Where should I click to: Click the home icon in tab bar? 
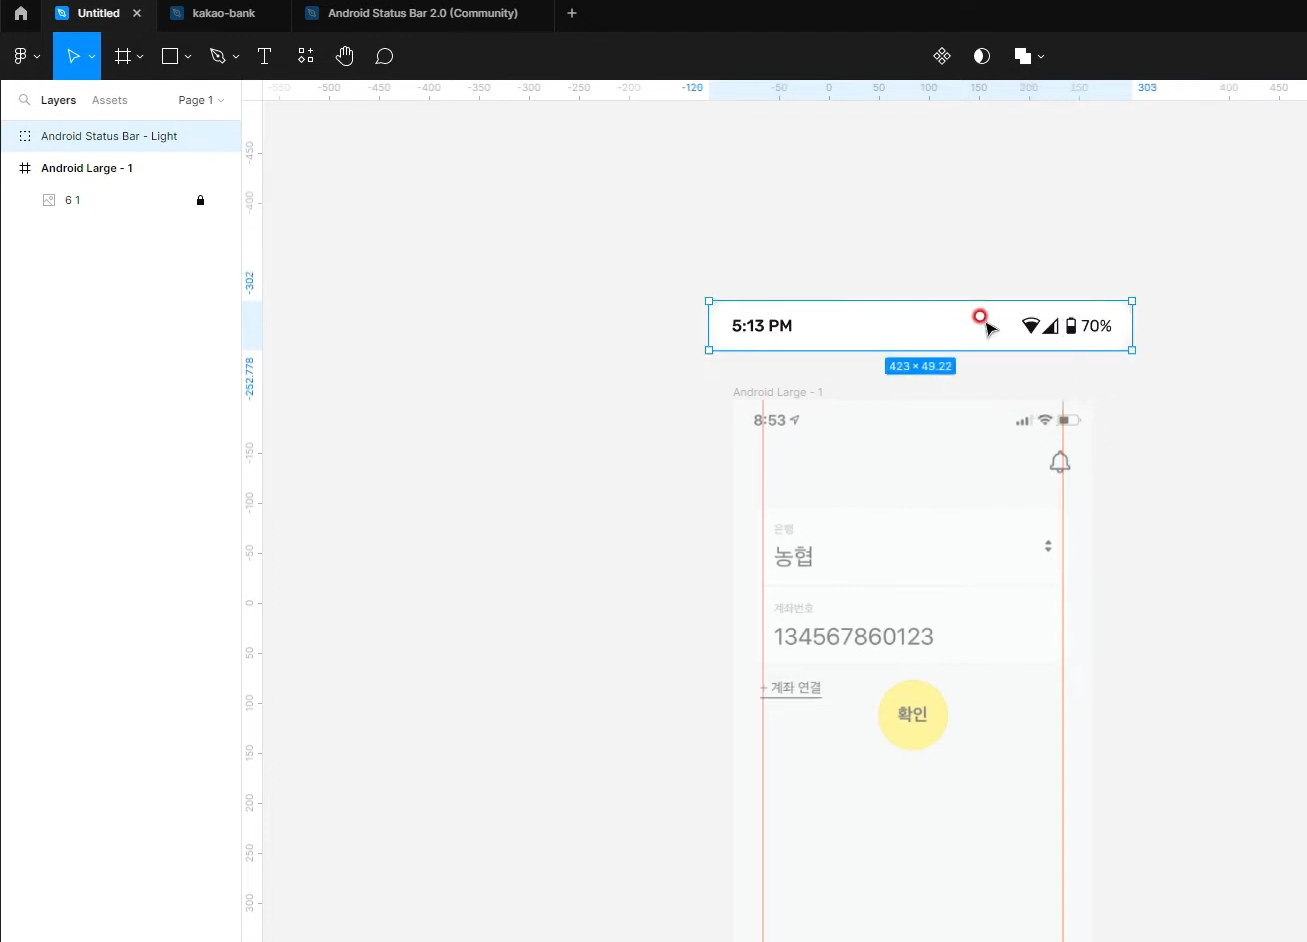tap(20, 13)
